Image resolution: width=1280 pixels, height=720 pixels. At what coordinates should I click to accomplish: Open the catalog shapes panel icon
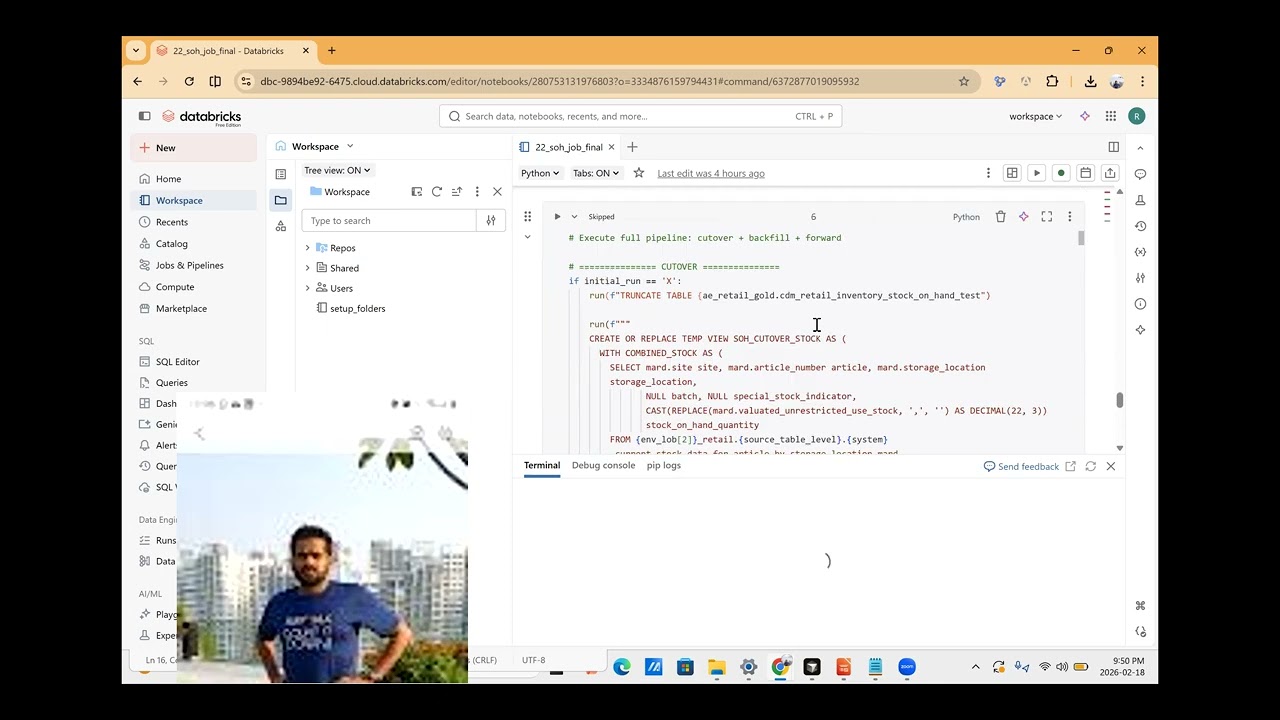[x=281, y=226]
